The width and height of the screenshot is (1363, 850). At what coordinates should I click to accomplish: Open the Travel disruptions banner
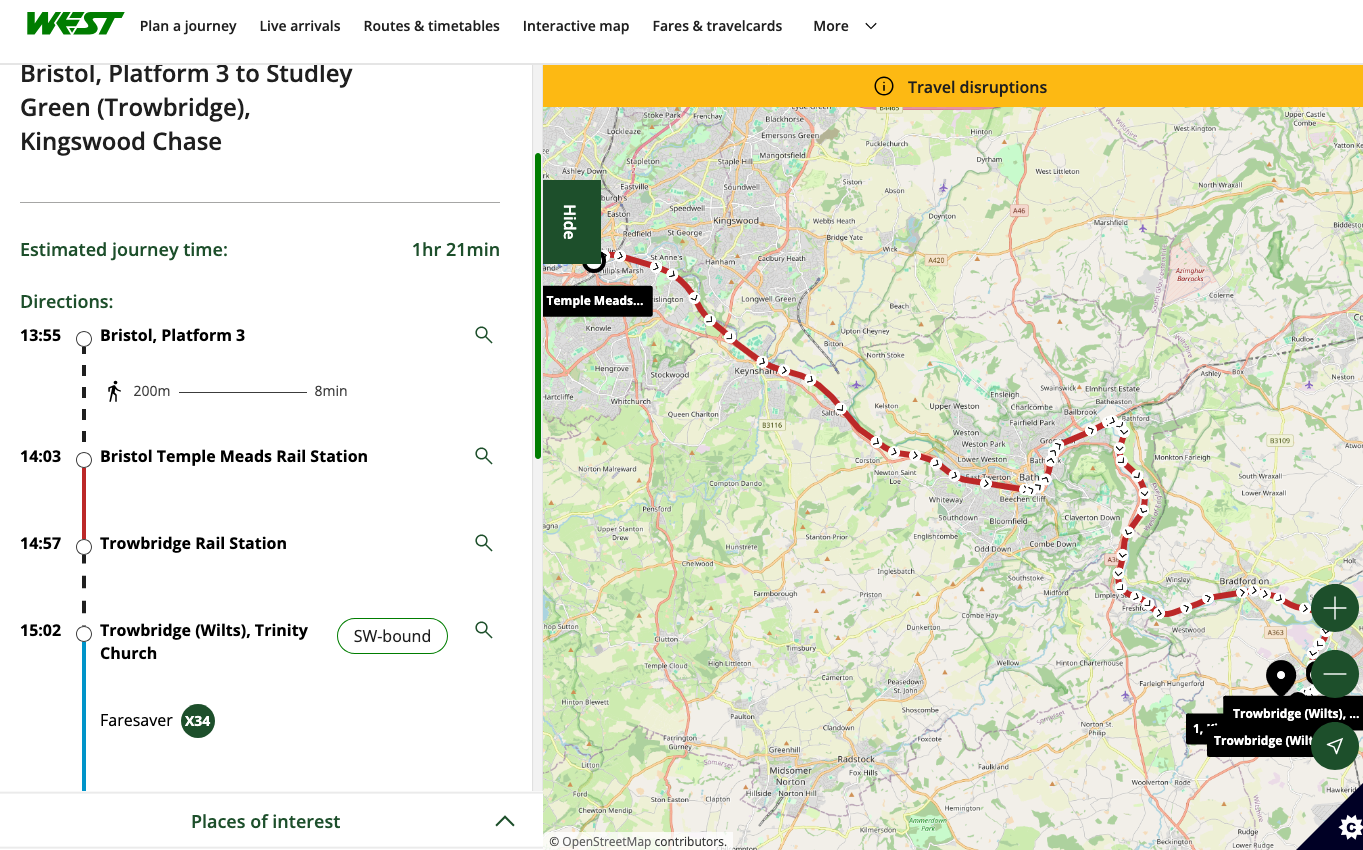pos(952,87)
